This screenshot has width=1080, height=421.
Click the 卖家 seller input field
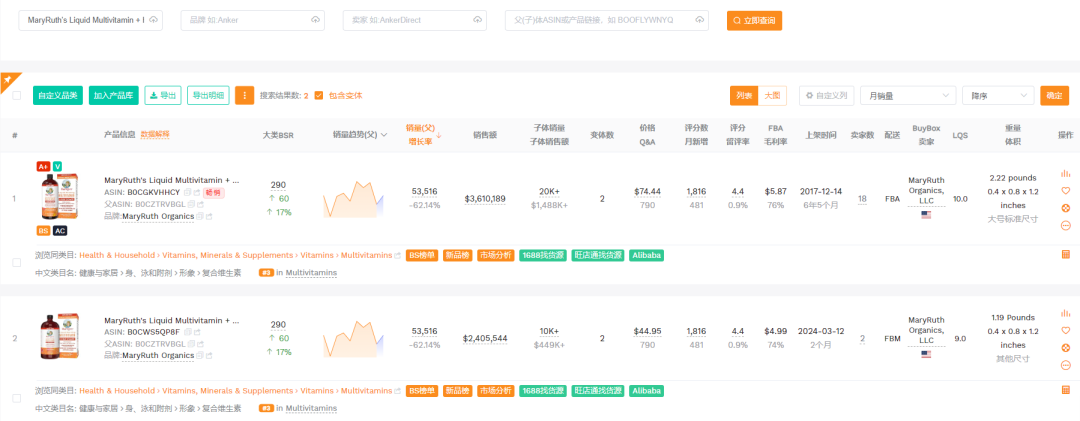click(x=410, y=20)
